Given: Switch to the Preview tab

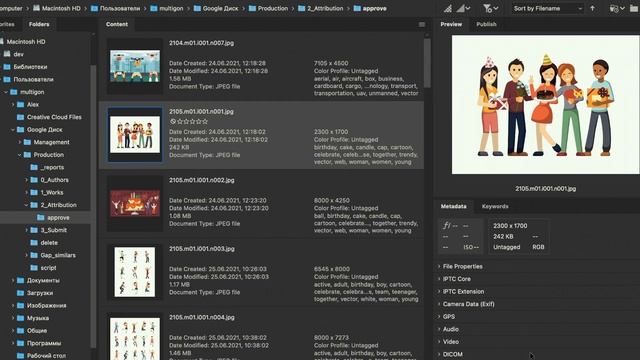Looking at the screenshot, I should click(x=451, y=24).
